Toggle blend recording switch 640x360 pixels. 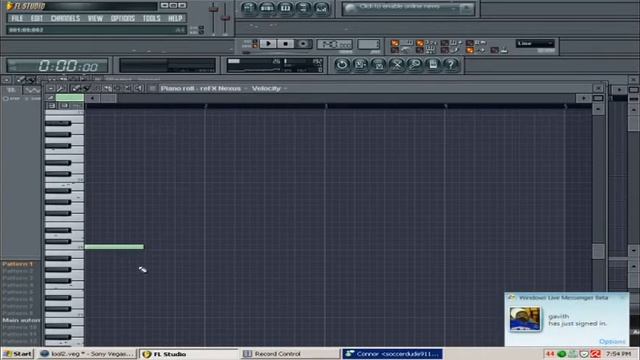point(444,42)
